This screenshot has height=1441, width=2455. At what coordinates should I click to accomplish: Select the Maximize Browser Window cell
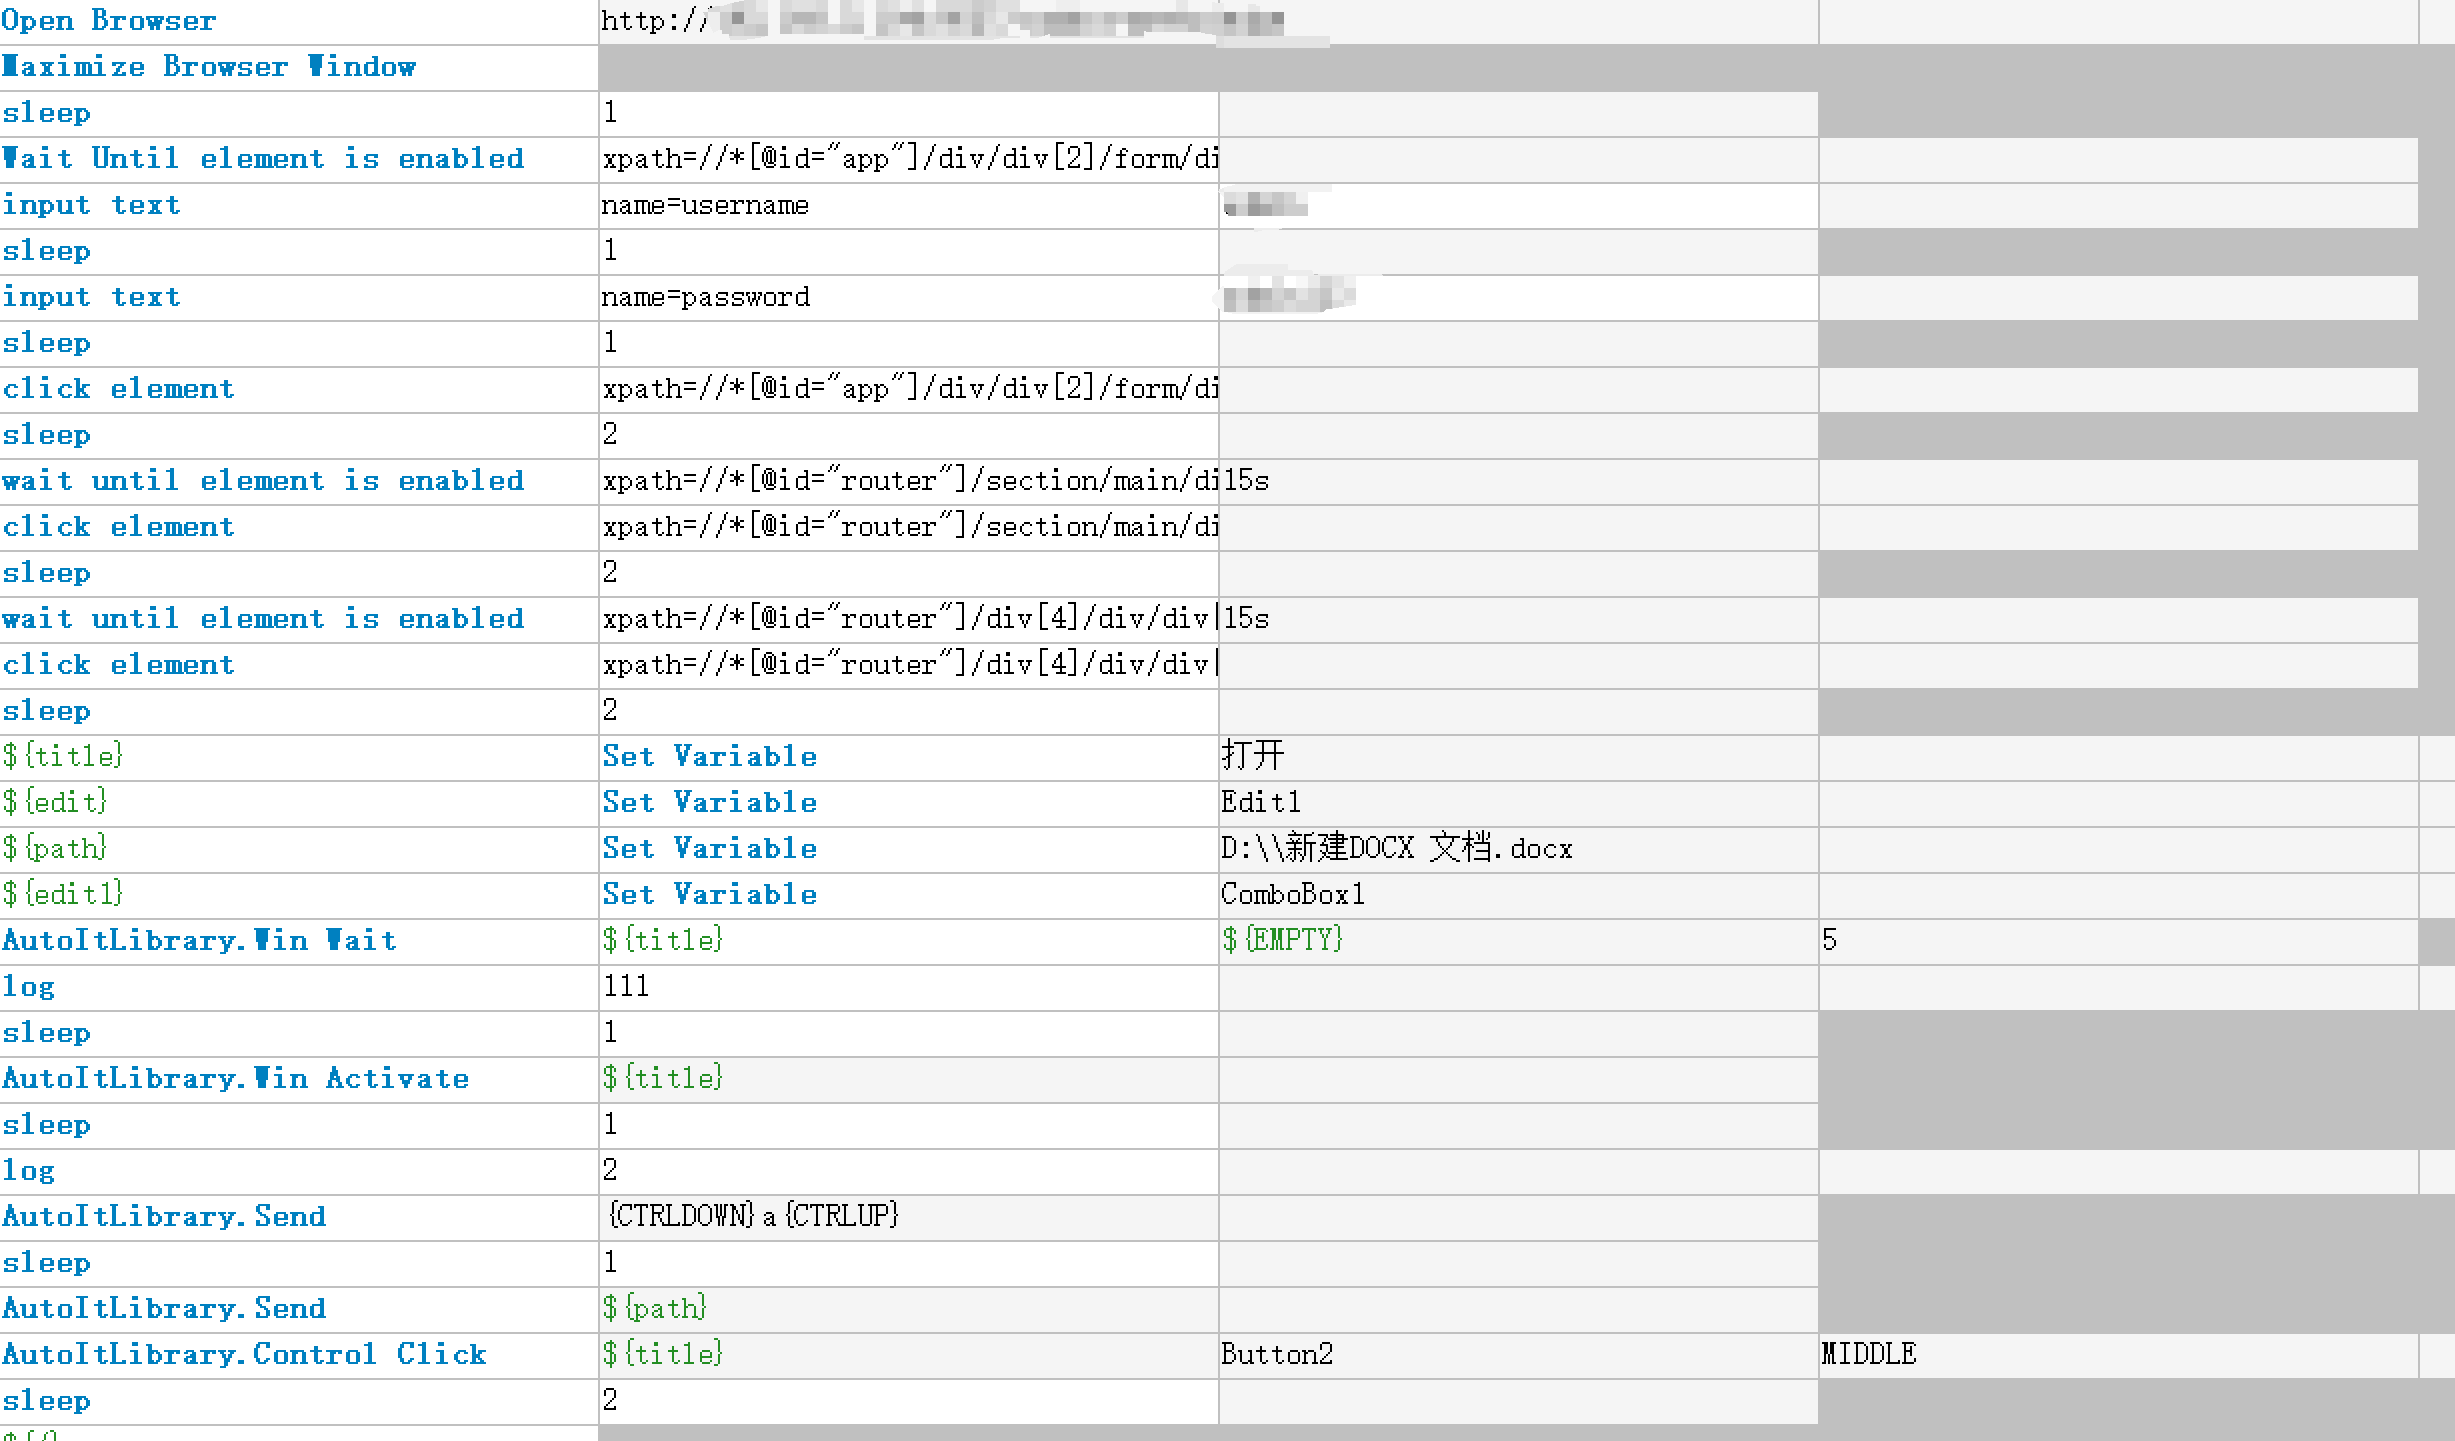tap(209, 67)
